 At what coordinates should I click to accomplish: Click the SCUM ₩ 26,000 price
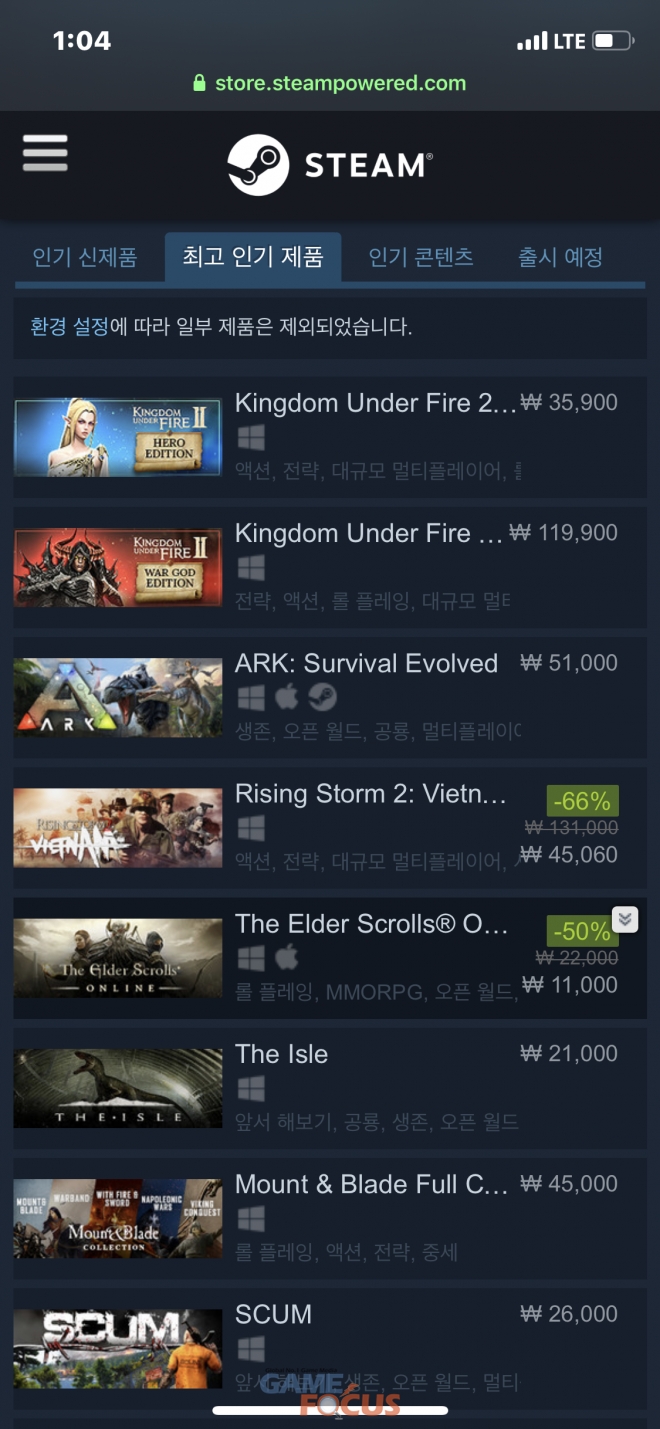pyautogui.click(x=569, y=1314)
